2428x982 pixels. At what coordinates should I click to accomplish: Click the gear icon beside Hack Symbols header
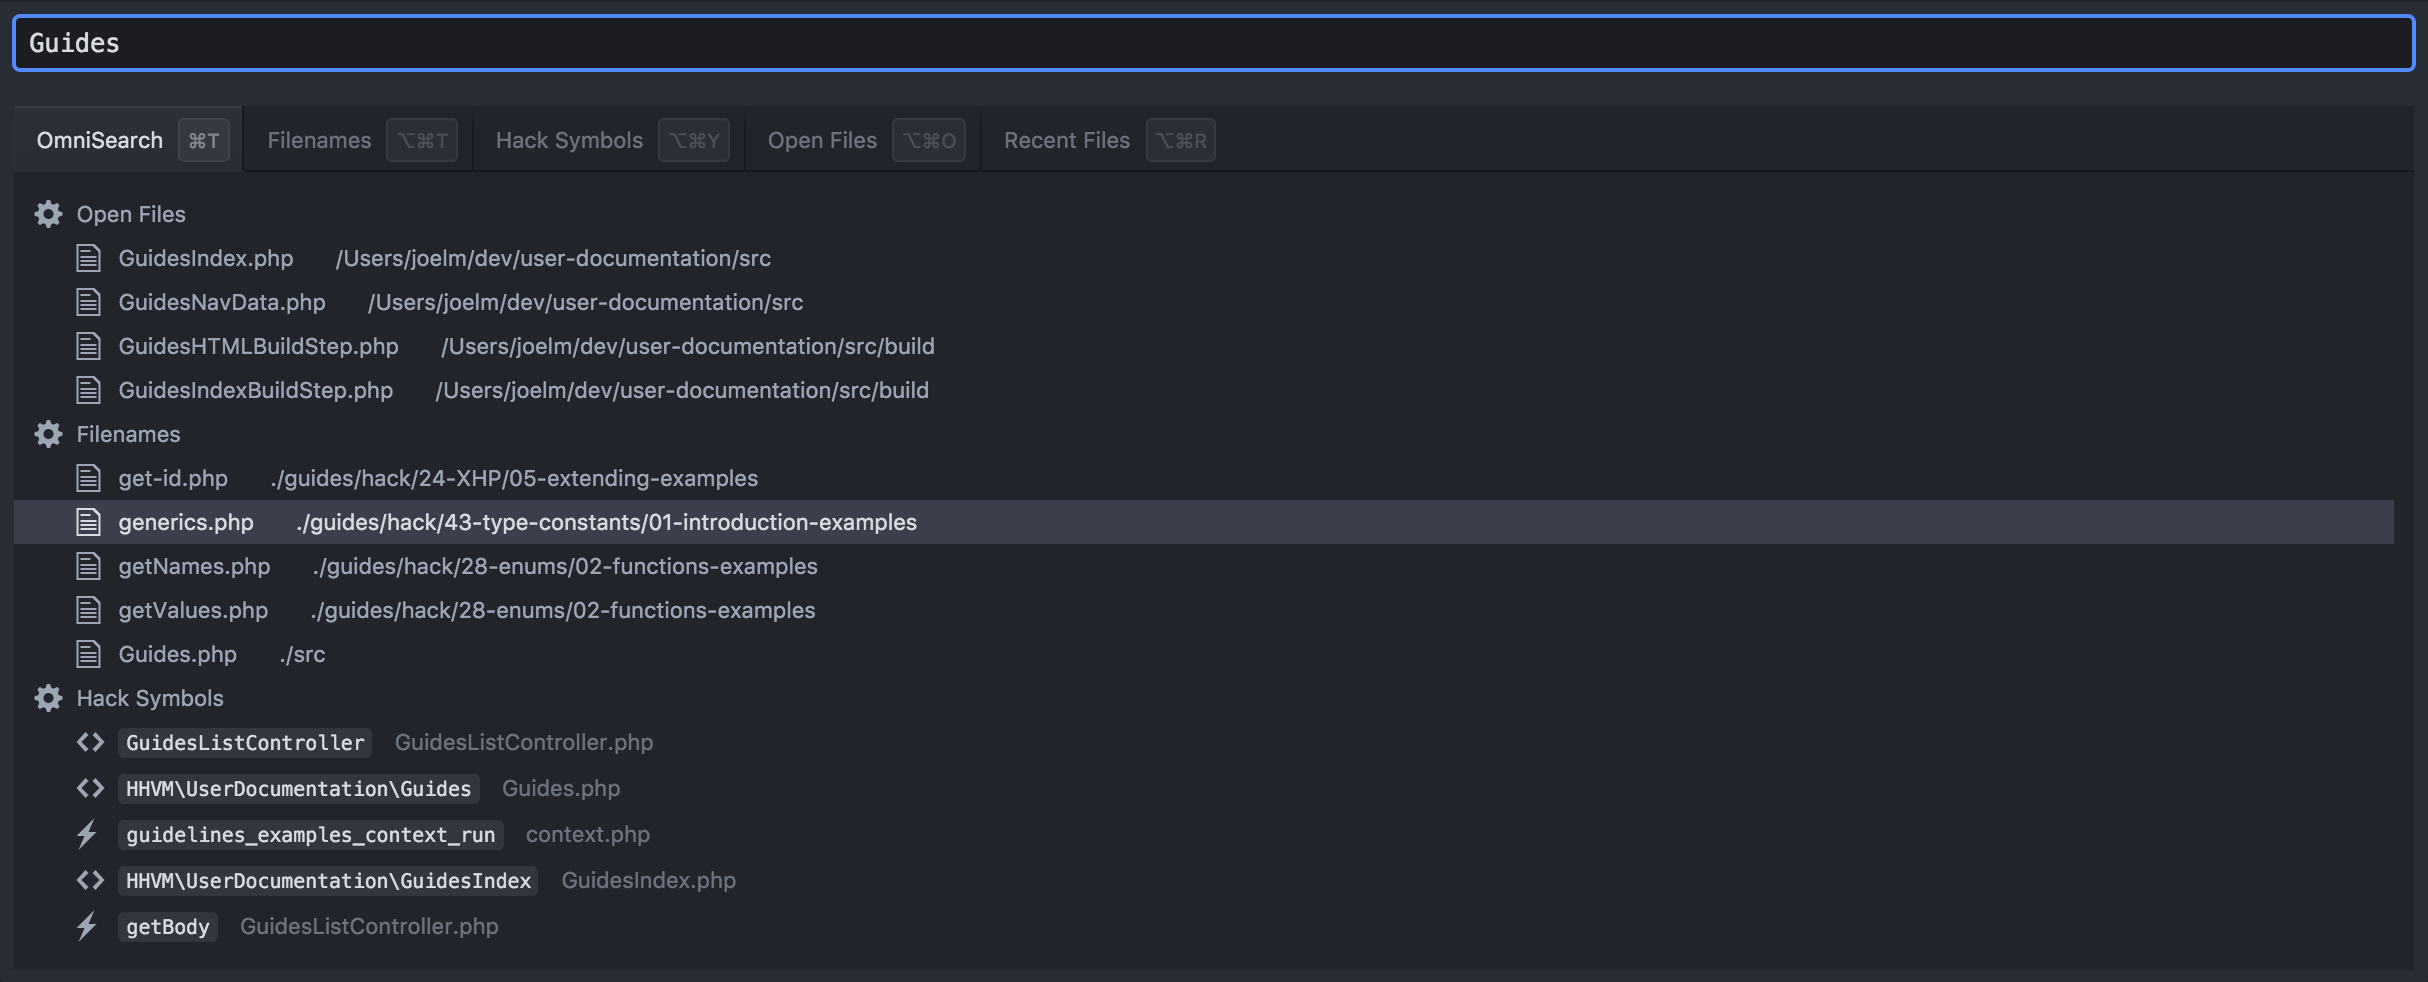pos(48,698)
